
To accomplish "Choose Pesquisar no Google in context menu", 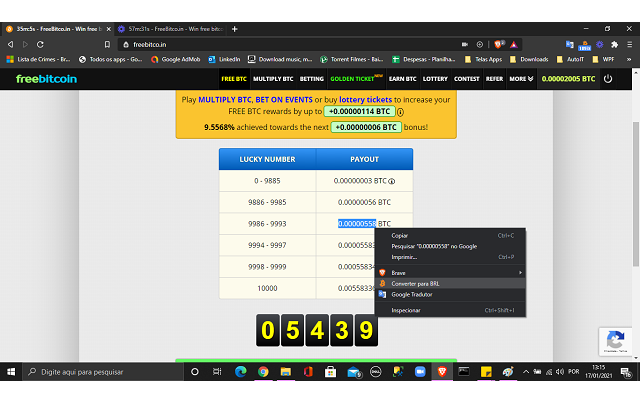I will click(450, 246).
